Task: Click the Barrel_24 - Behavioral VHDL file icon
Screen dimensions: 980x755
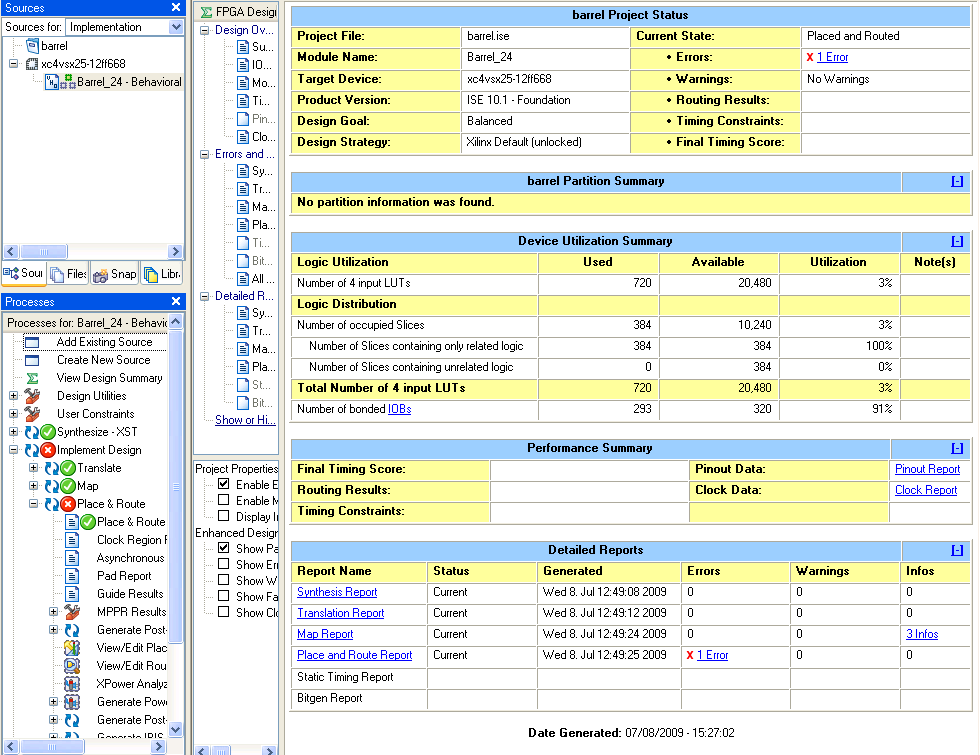Action: click(52, 82)
